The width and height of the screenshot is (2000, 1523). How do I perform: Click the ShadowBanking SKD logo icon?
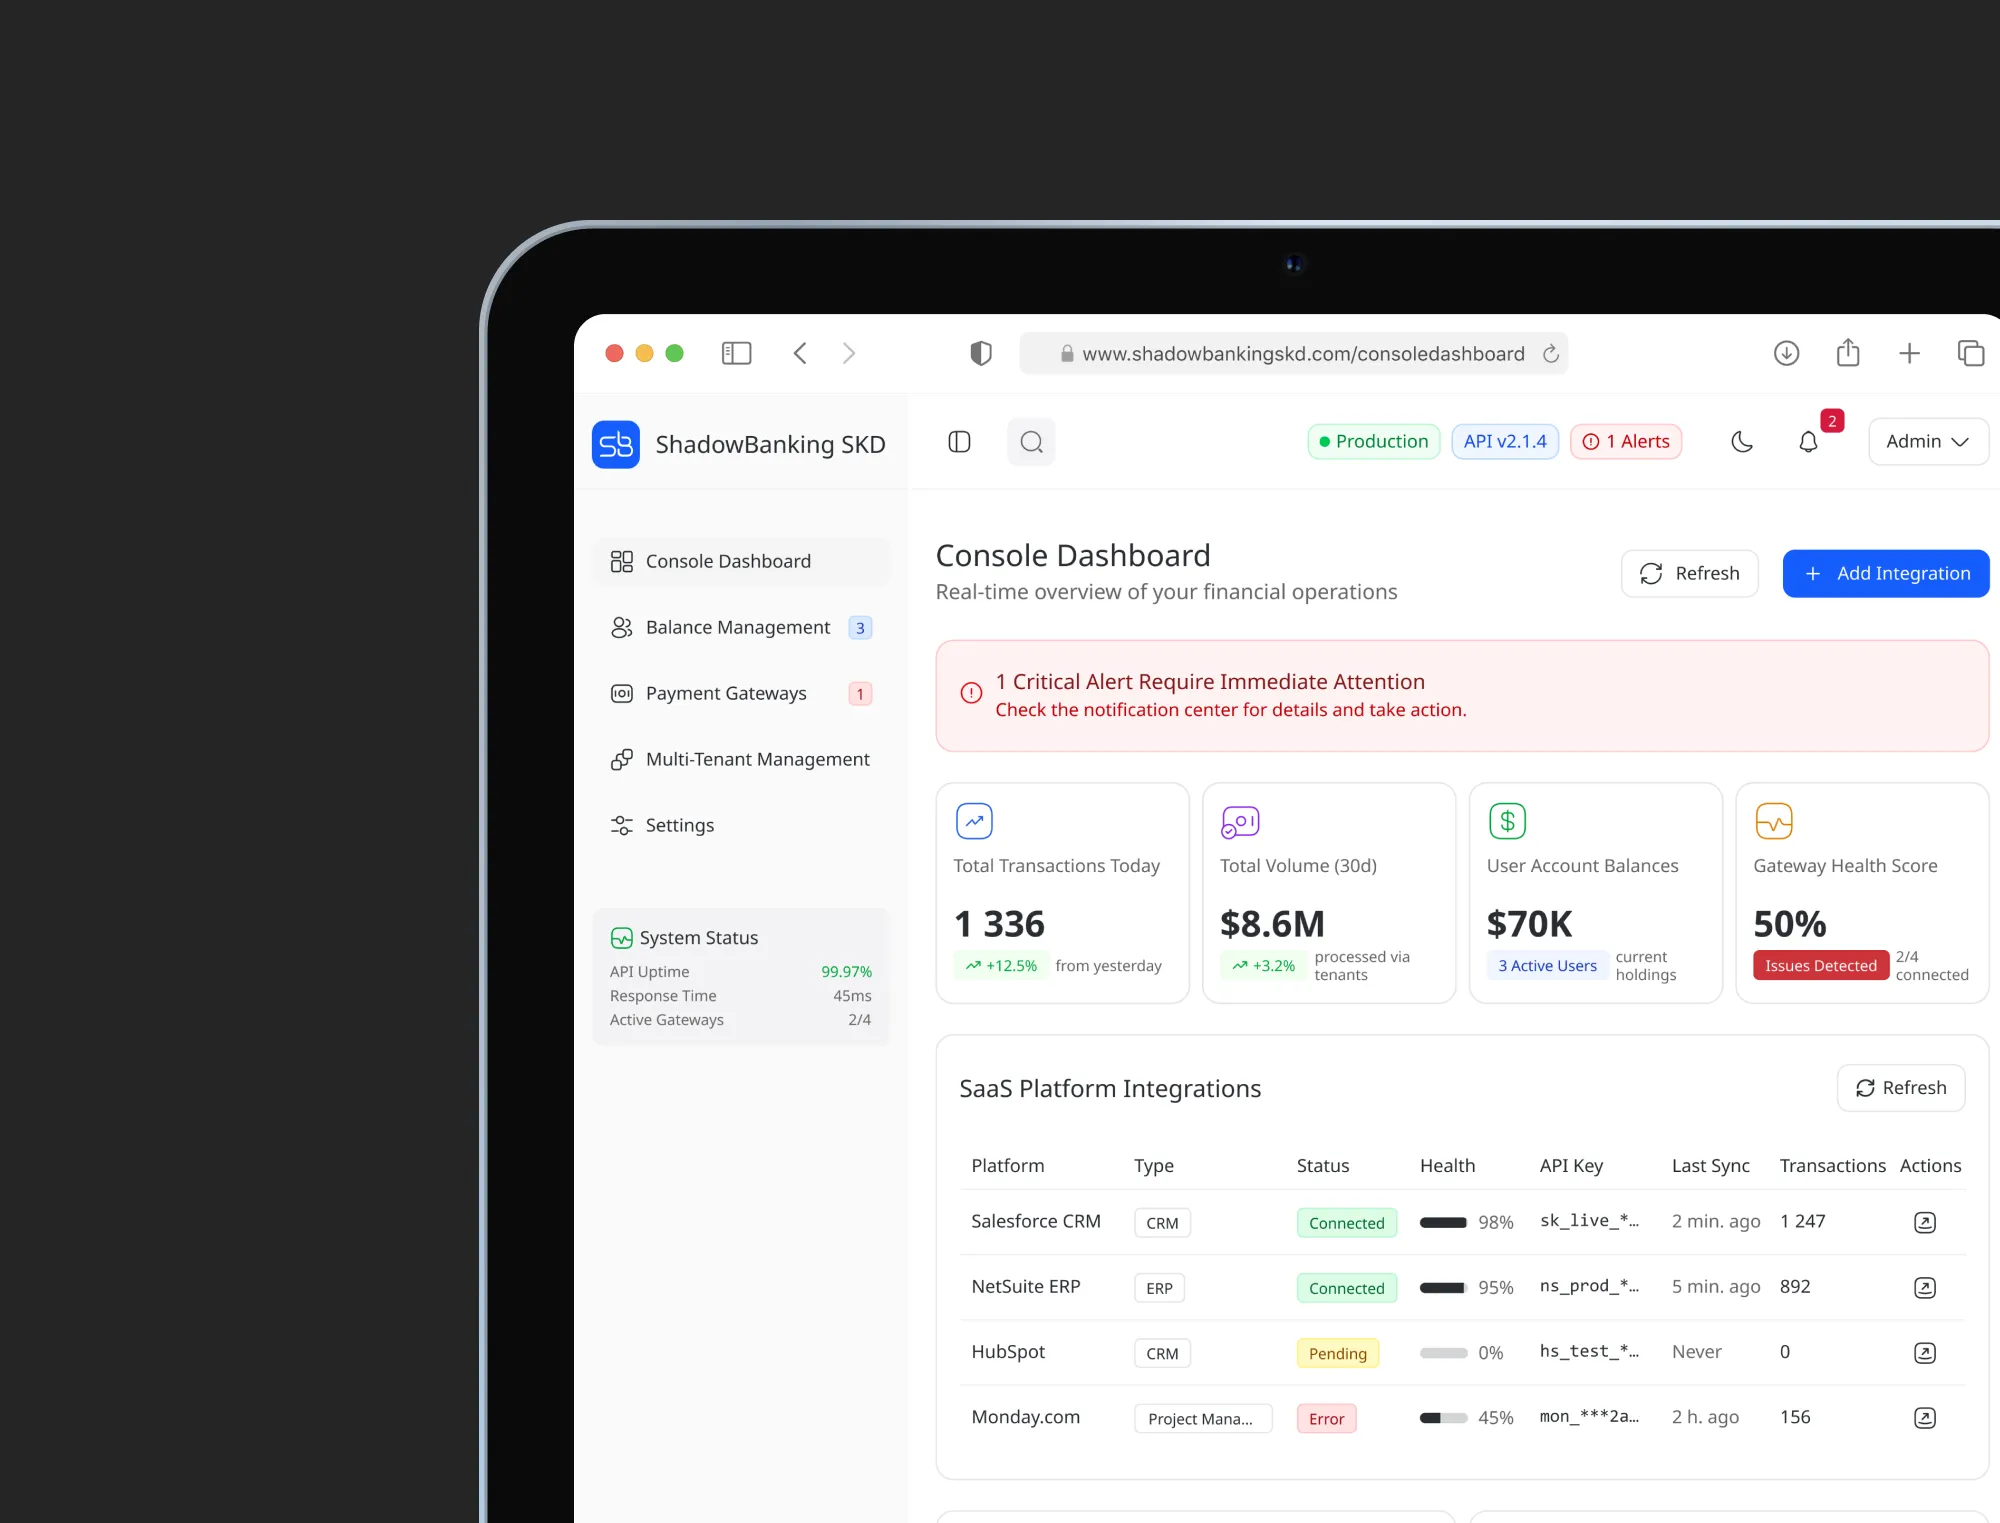click(615, 444)
